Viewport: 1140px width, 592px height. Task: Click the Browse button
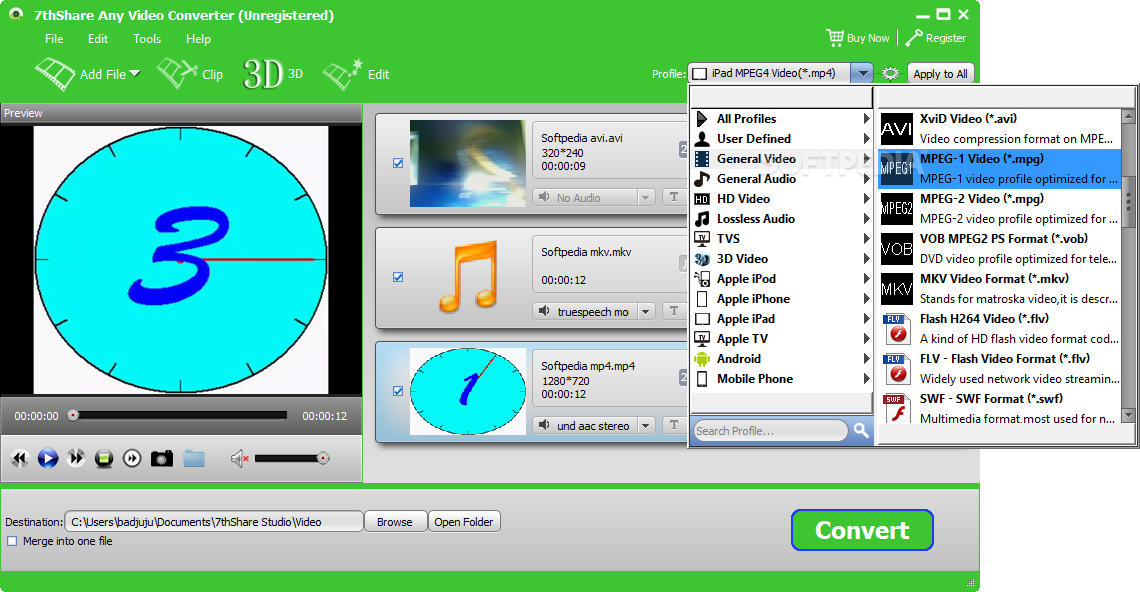(x=395, y=521)
